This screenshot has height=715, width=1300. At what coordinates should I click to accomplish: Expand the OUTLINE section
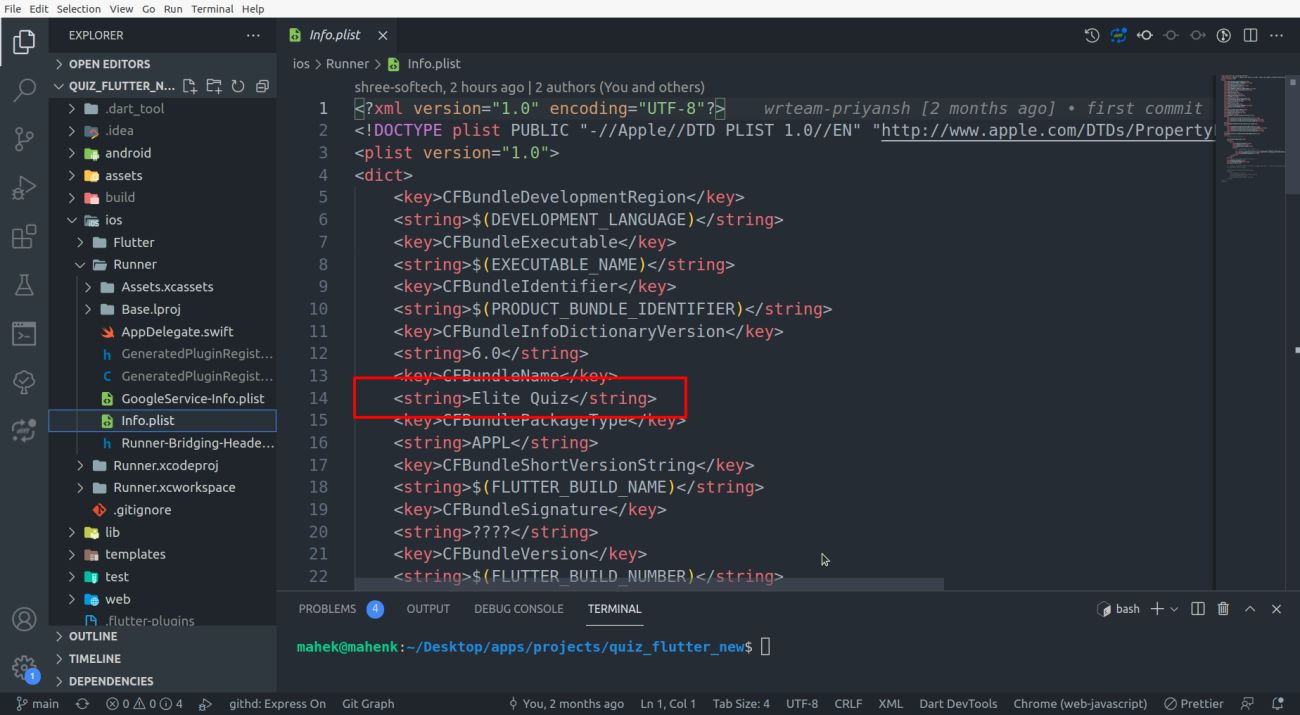(93, 636)
